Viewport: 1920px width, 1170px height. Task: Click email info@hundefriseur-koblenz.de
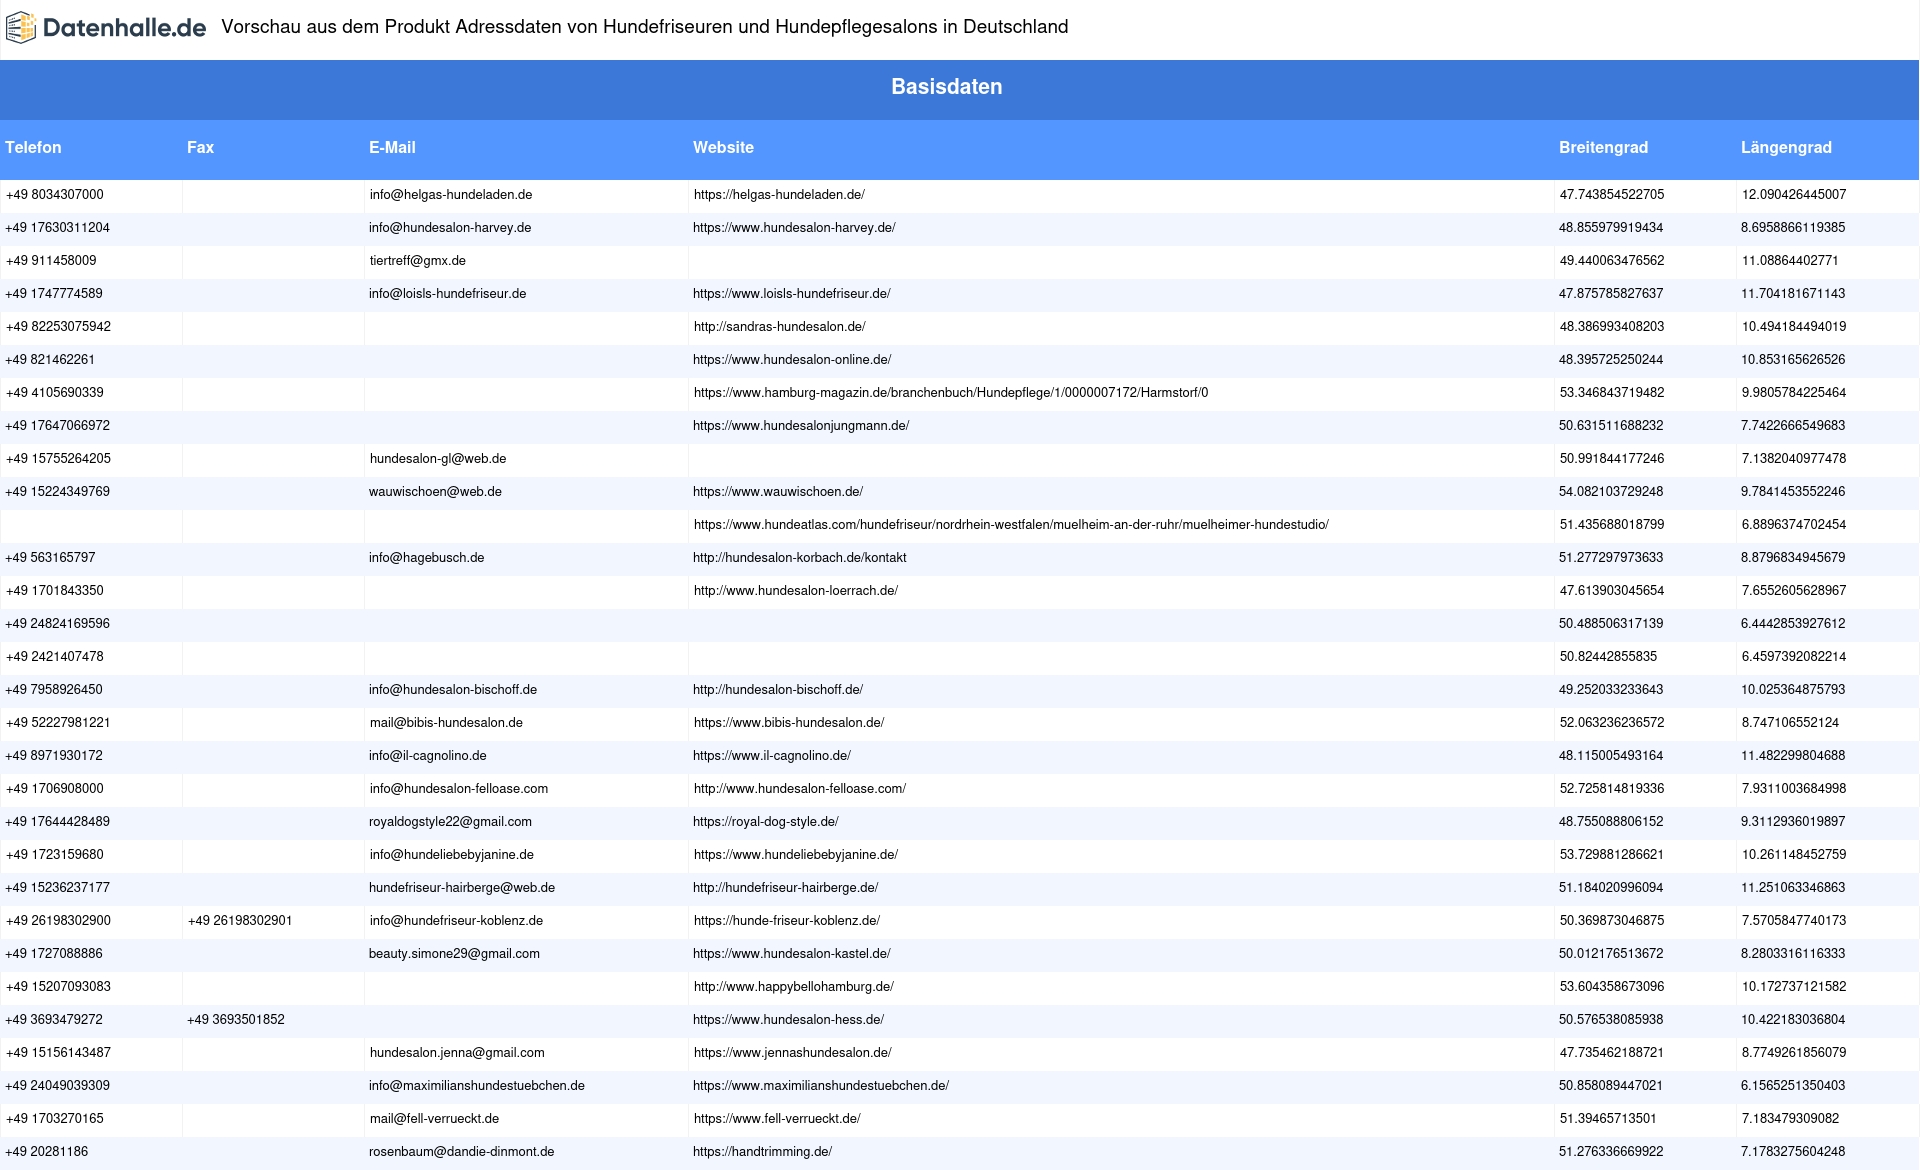[x=457, y=921]
